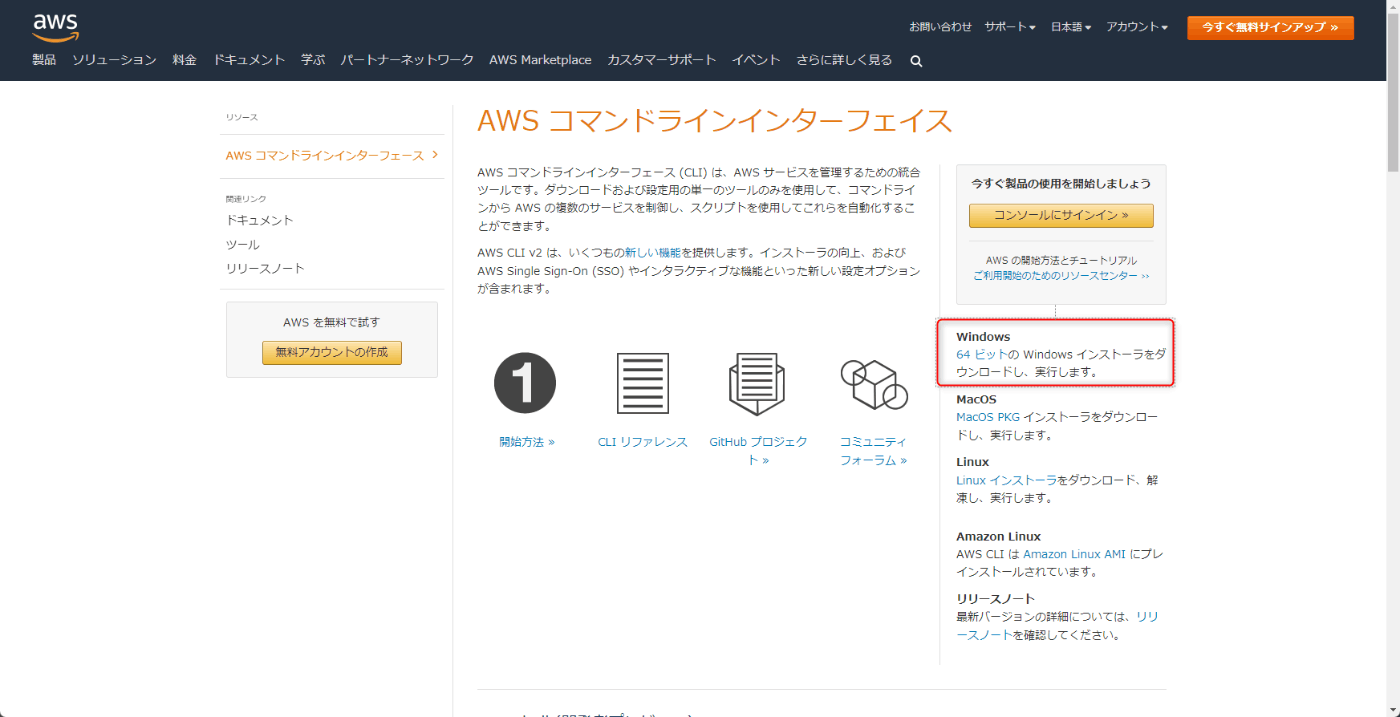
Task: Open the 日本語 language dropdown
Action: (x=1071, y=27)
